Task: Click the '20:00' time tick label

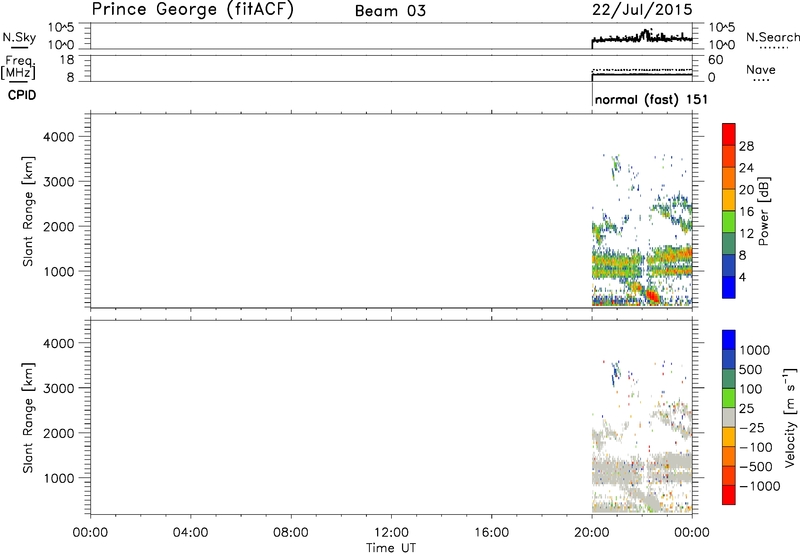Action: click(592, 533)
